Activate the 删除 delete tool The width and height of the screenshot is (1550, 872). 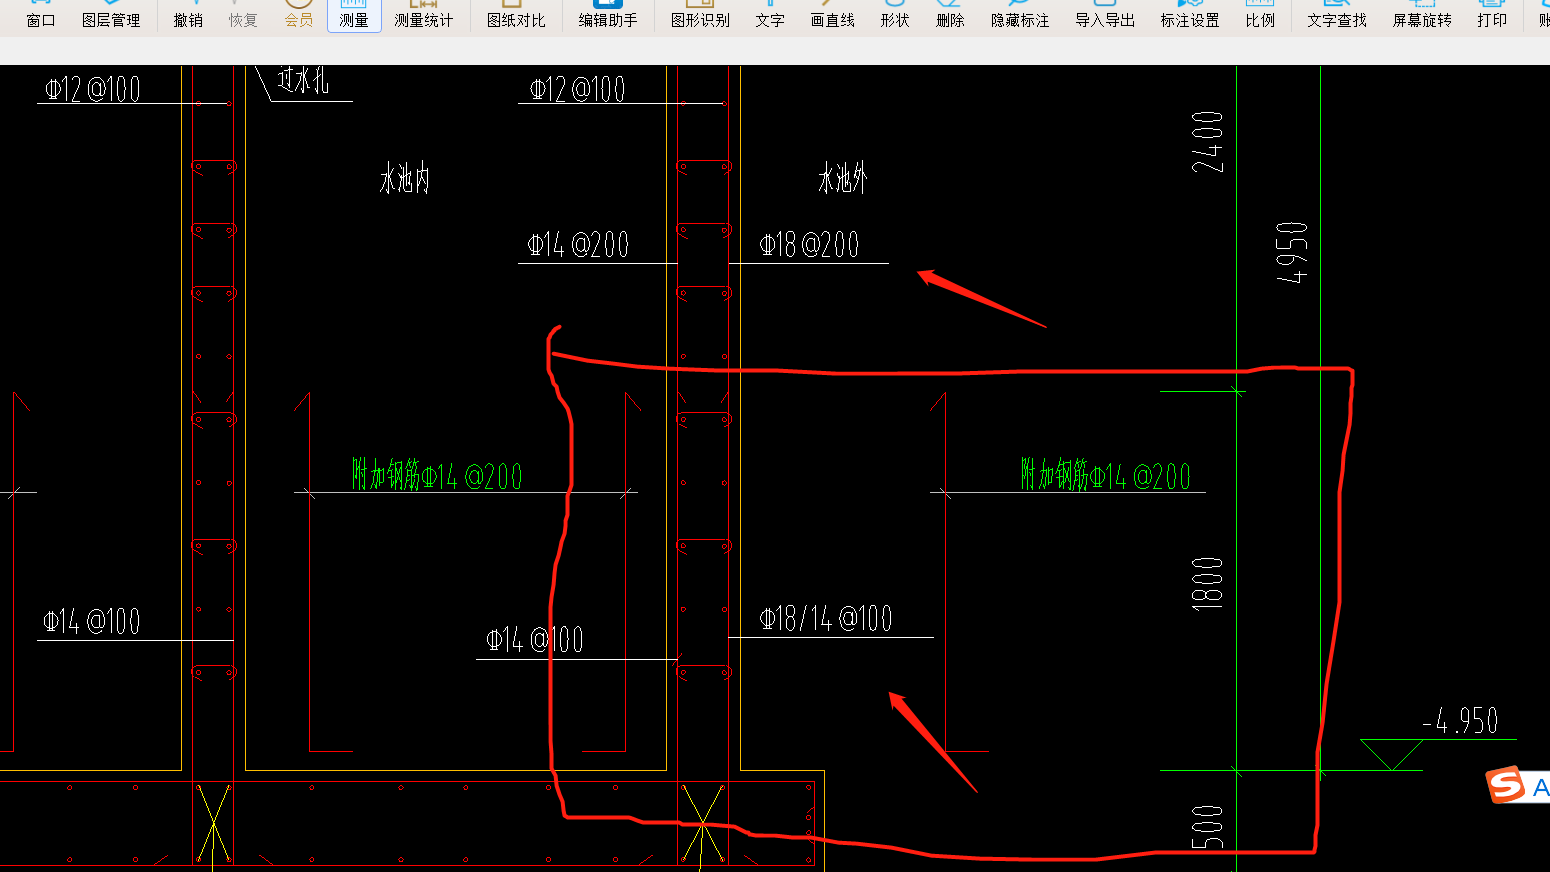click(x=950, y=15)
